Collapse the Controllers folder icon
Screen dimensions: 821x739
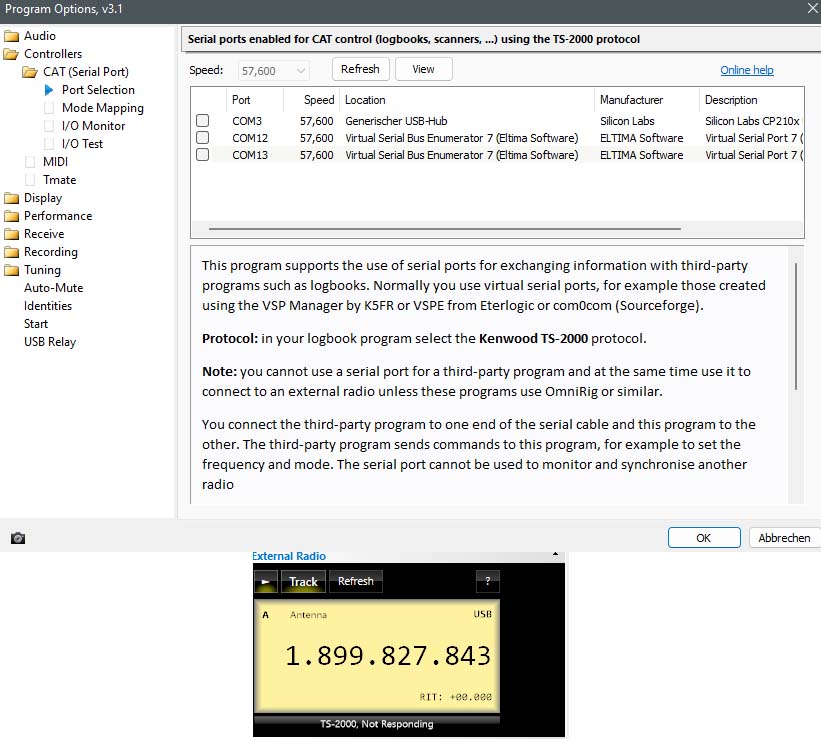click(x=11, y=54)
